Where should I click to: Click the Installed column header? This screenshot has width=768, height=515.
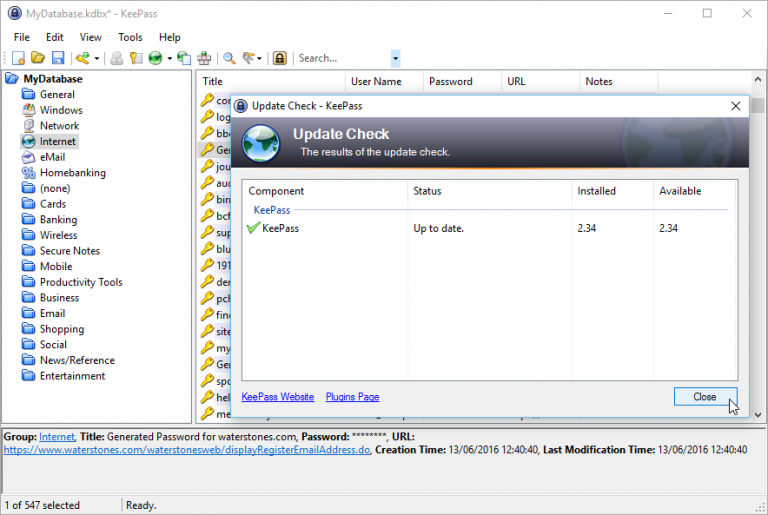(x=612, y=191)
